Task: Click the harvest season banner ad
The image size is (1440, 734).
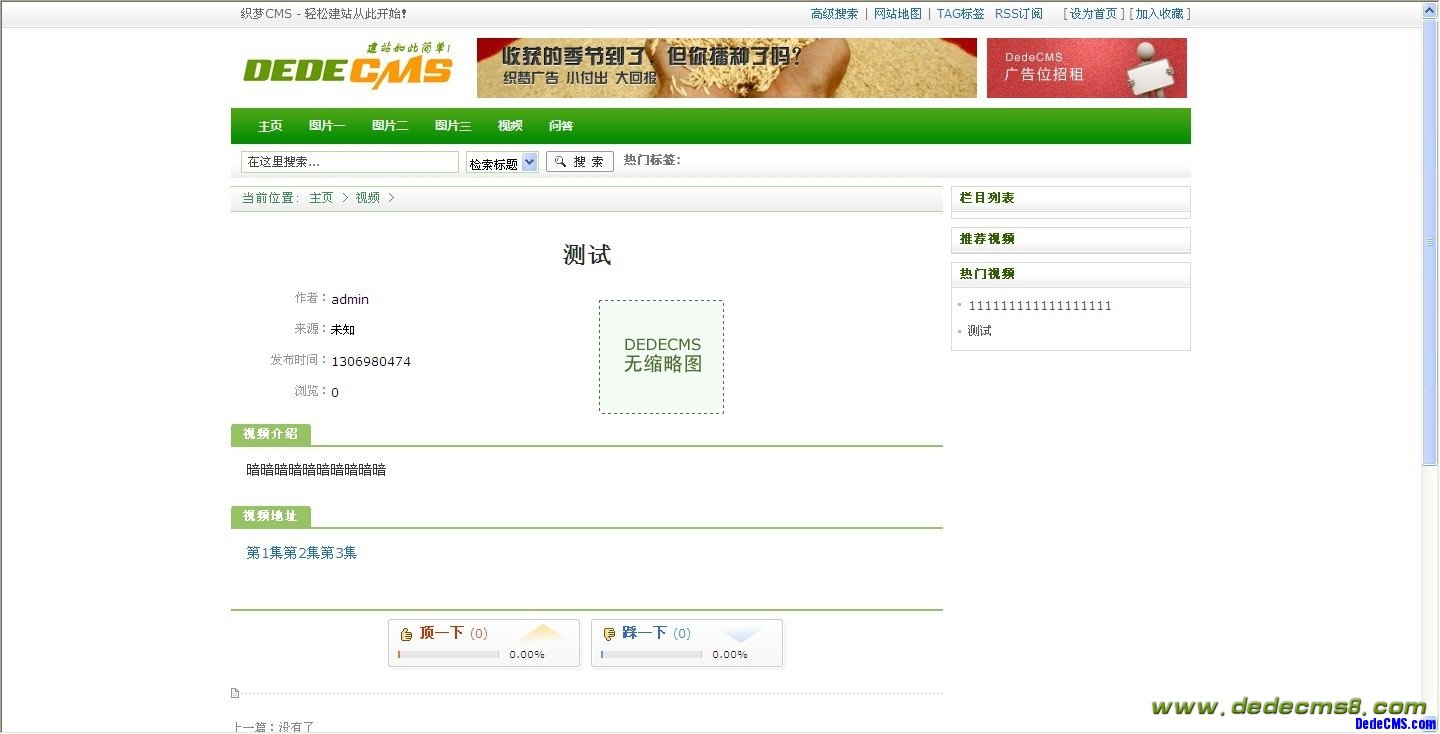Action: pyautogui.click(x=726, y=68)
